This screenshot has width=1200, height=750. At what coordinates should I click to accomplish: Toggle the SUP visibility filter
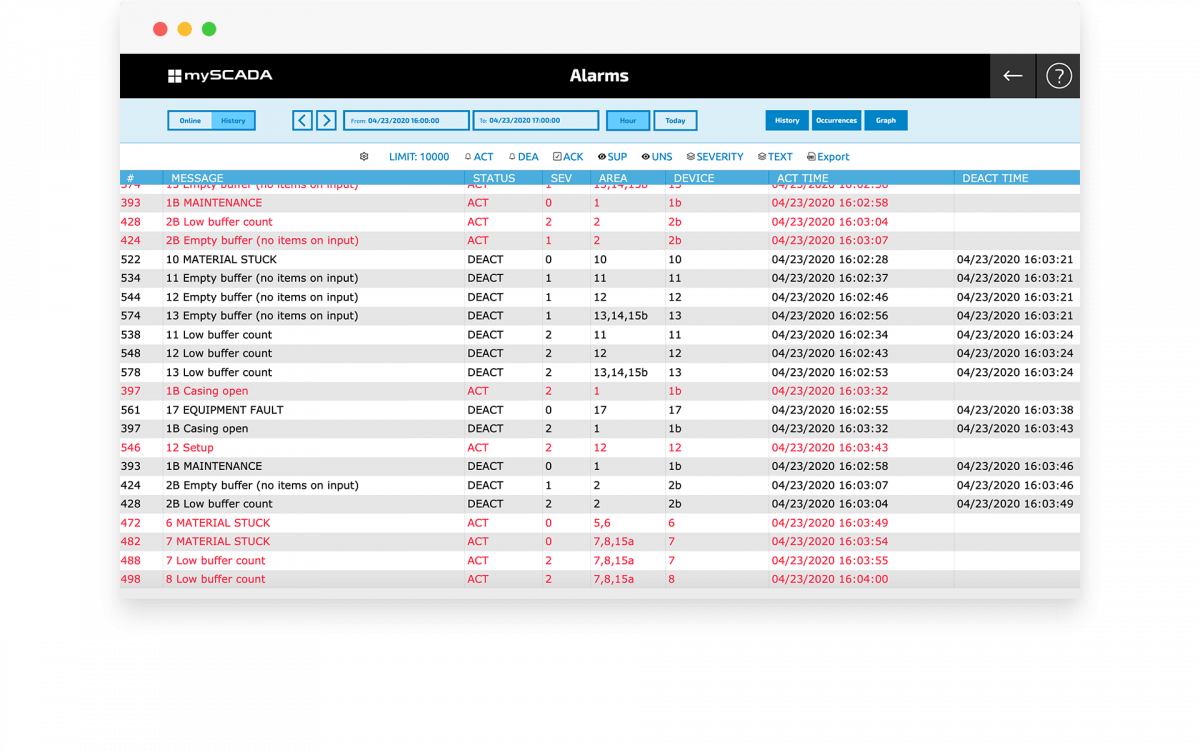[x=612, y=157]
